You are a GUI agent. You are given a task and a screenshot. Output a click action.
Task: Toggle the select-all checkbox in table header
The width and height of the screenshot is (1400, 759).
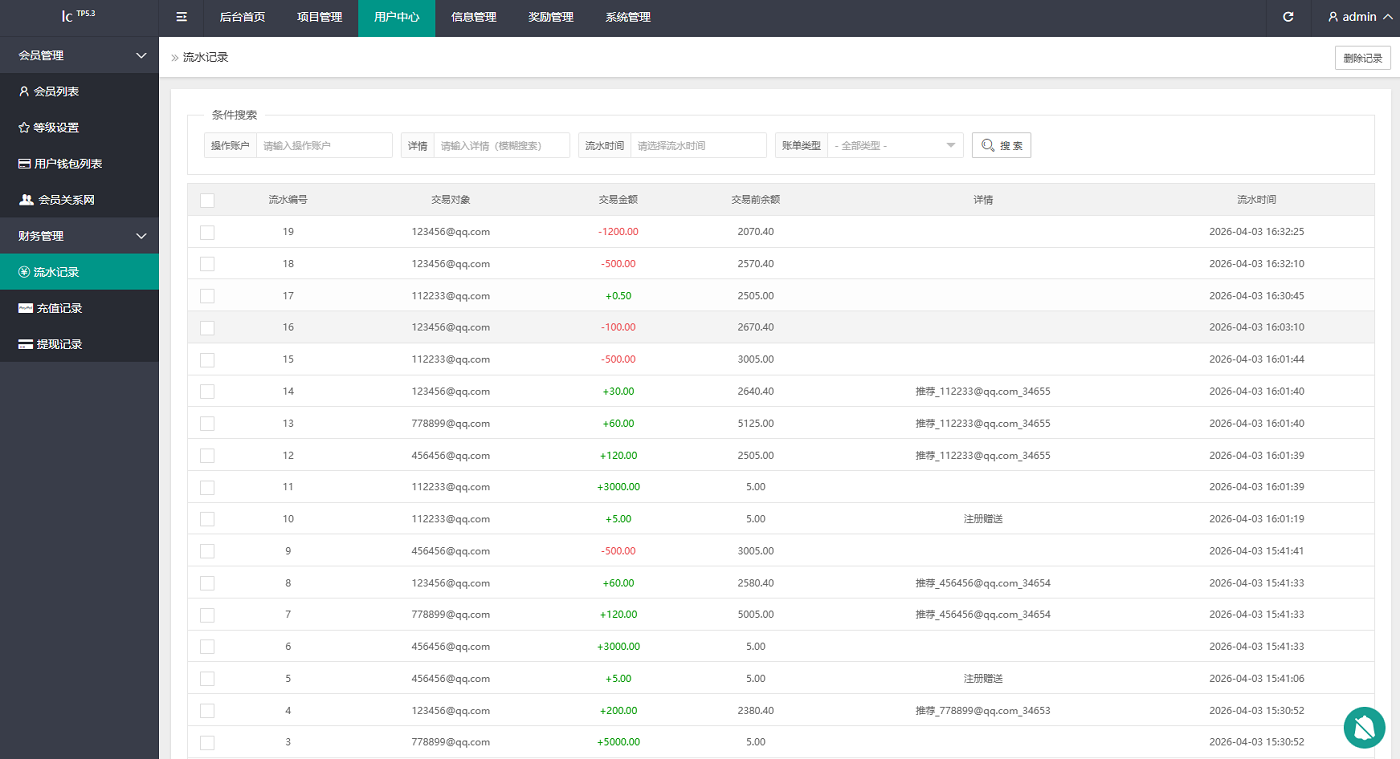(207, 200)
